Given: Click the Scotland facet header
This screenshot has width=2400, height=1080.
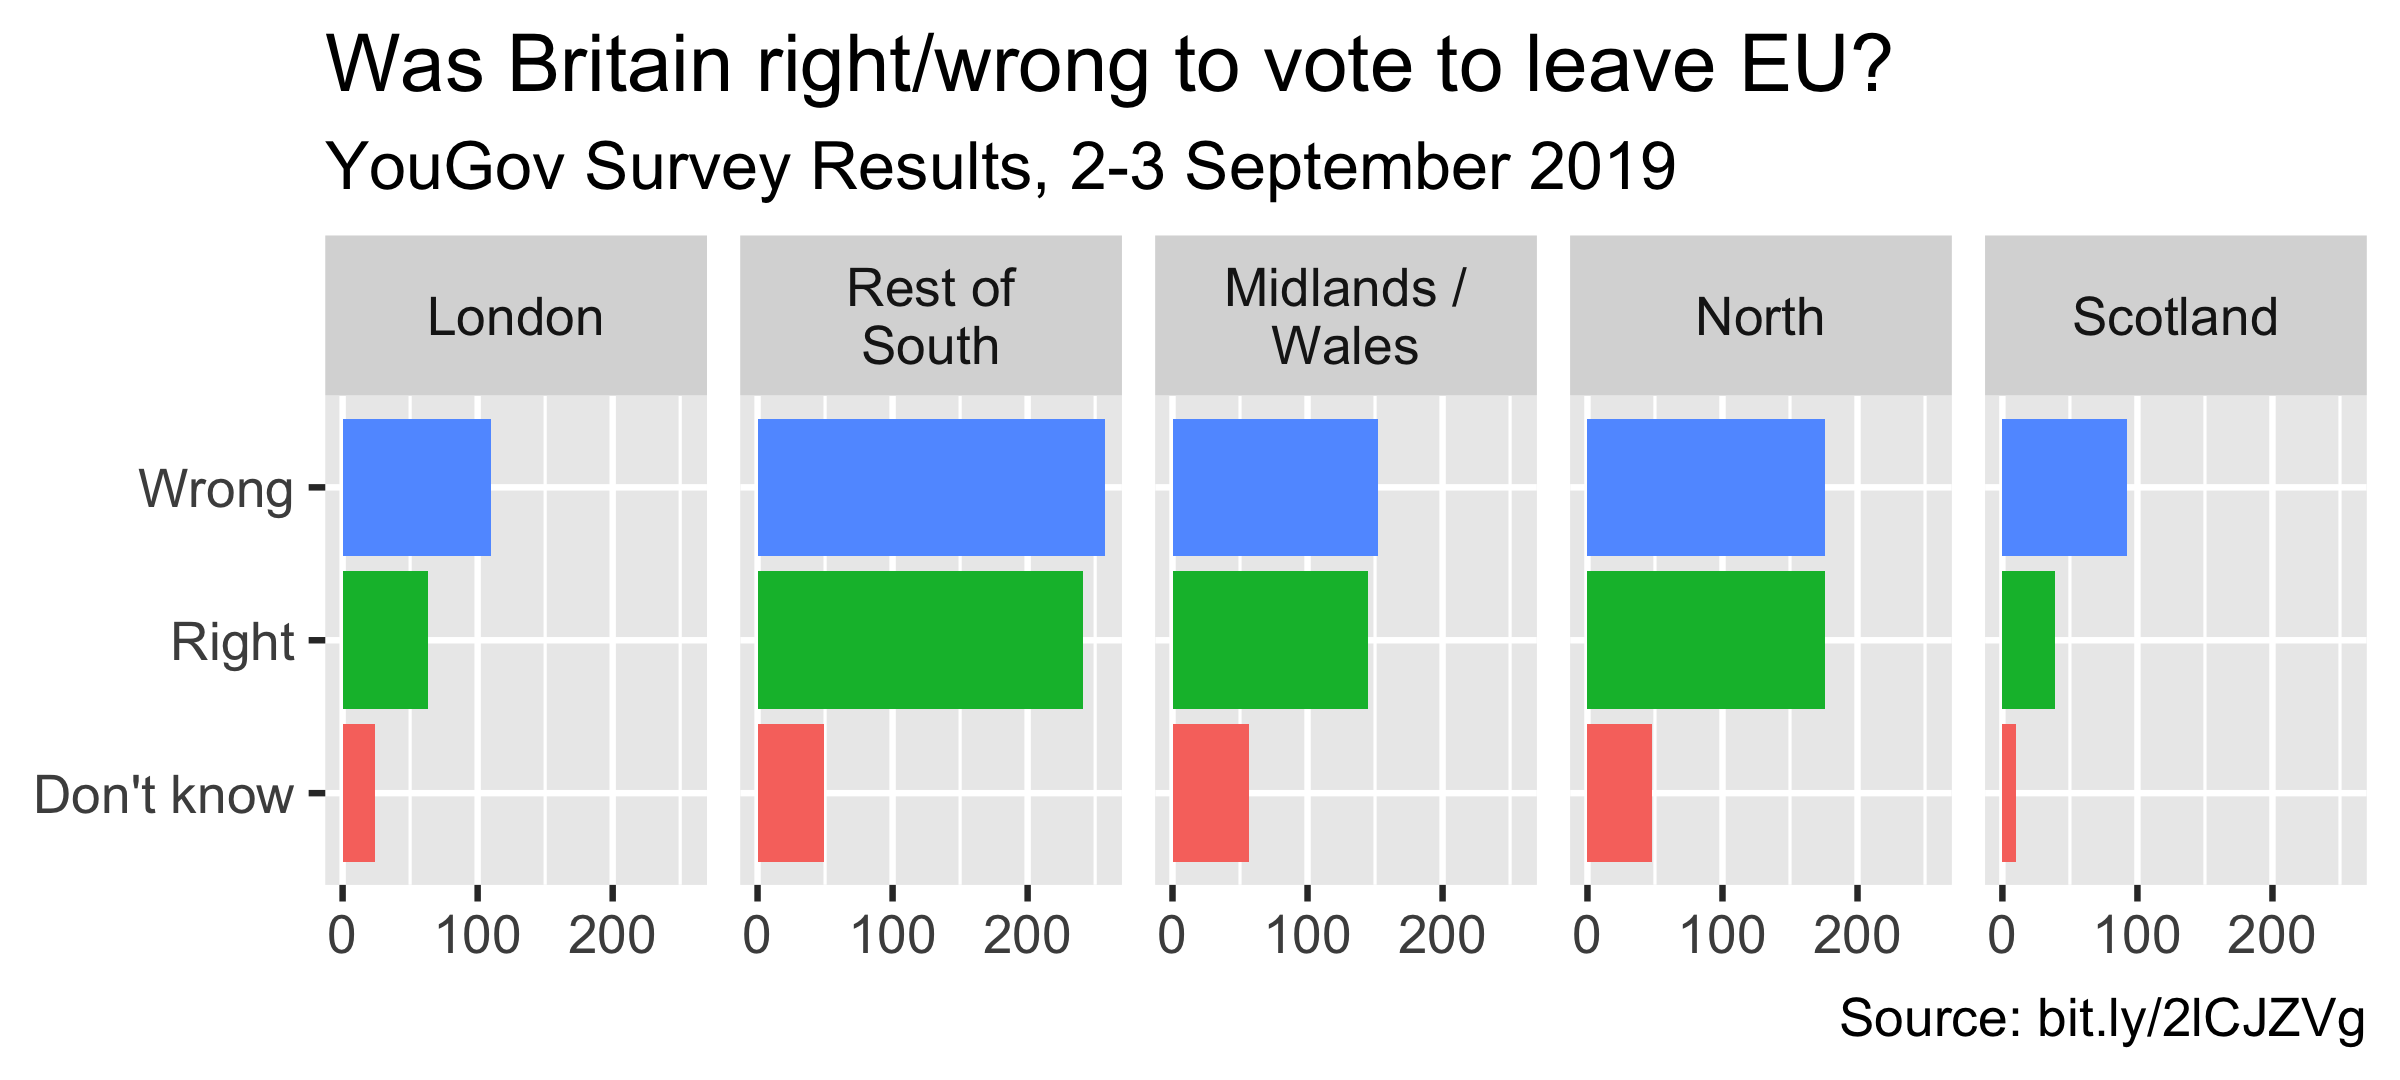Looking at the screenshot, I should 2175,316.
